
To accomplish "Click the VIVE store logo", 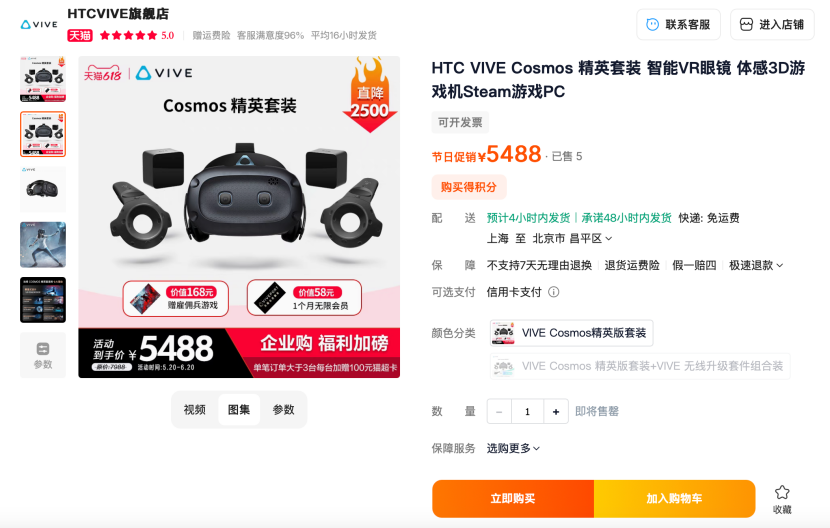I will coord(39,24).
